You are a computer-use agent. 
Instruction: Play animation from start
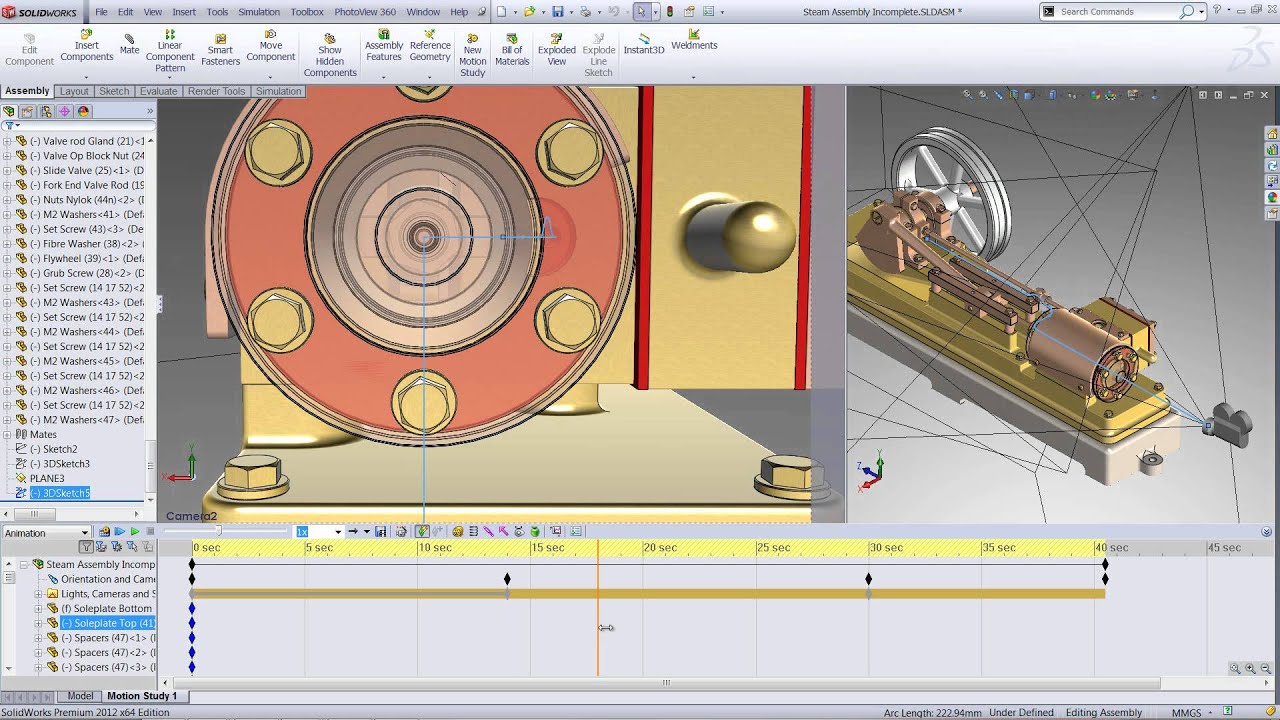pos(119,532)
